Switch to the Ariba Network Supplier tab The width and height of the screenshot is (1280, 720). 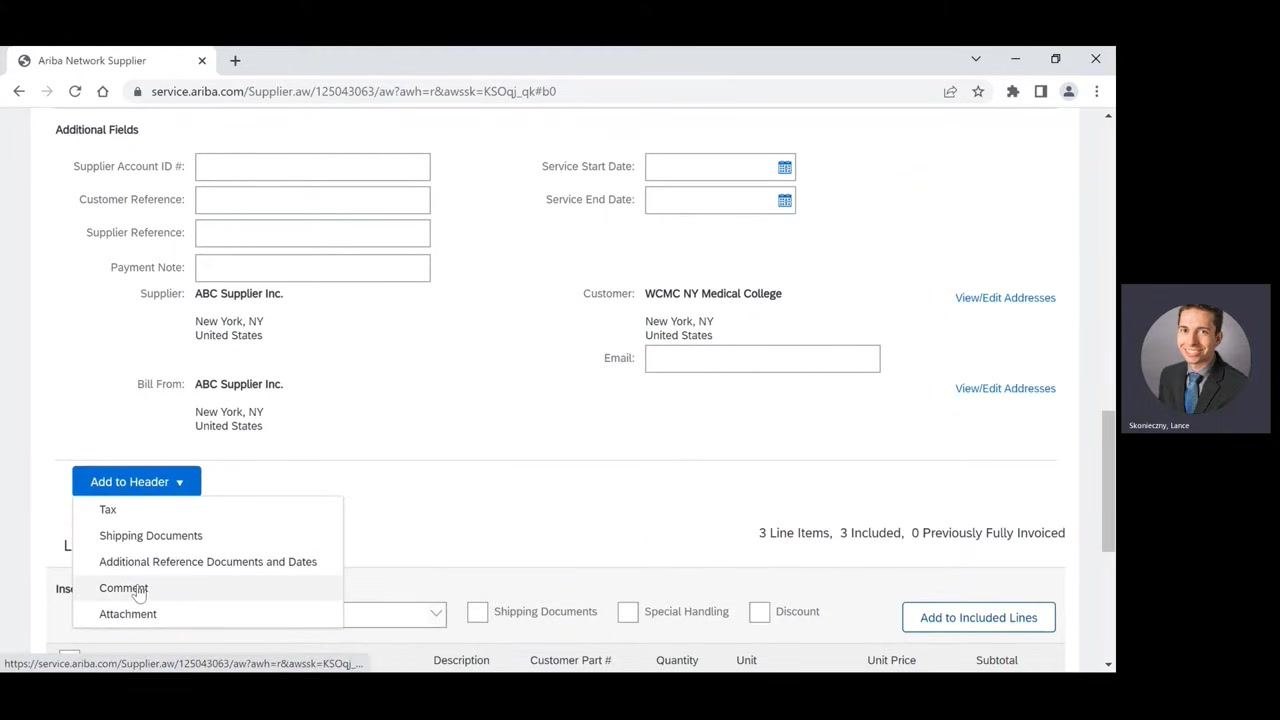pyautogui.click(x=108, y=61)
